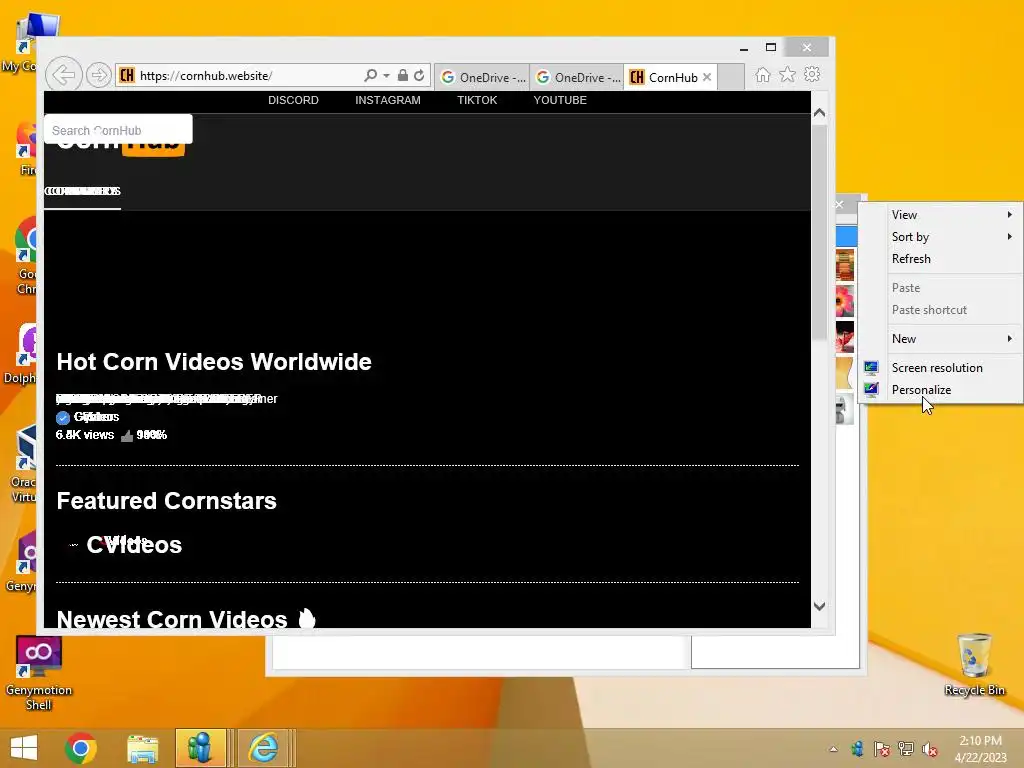Image resolution: width=1024 pixels, height=768 pixels.
Task: Click the fire icon beside Newest Corn Videos
Action: pos(307,618)
